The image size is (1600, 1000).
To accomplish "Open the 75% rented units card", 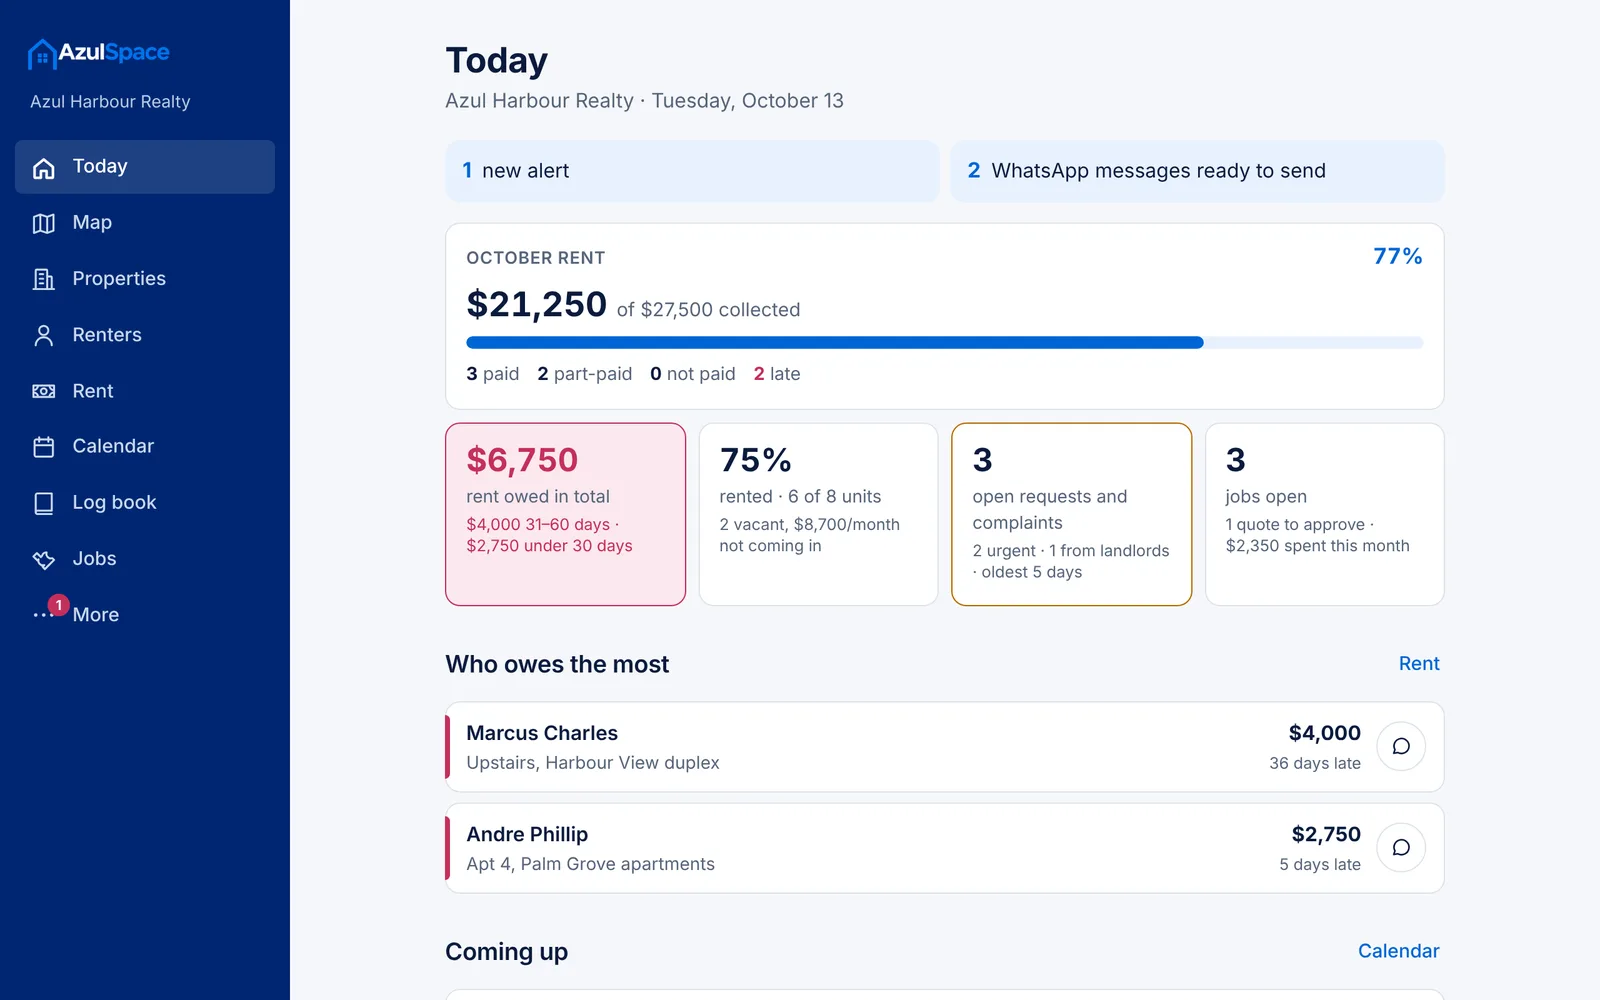I will pos(818,514).
